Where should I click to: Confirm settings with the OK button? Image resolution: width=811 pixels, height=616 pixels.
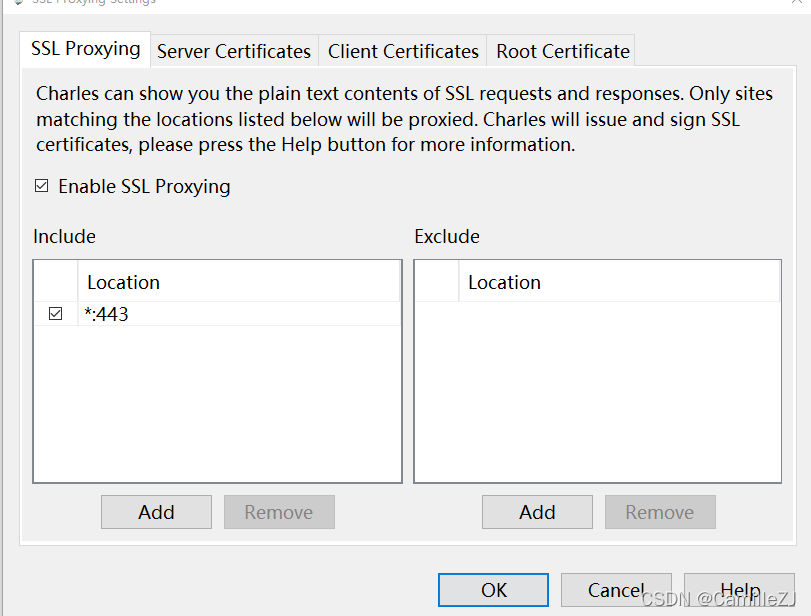pos(493,590)
